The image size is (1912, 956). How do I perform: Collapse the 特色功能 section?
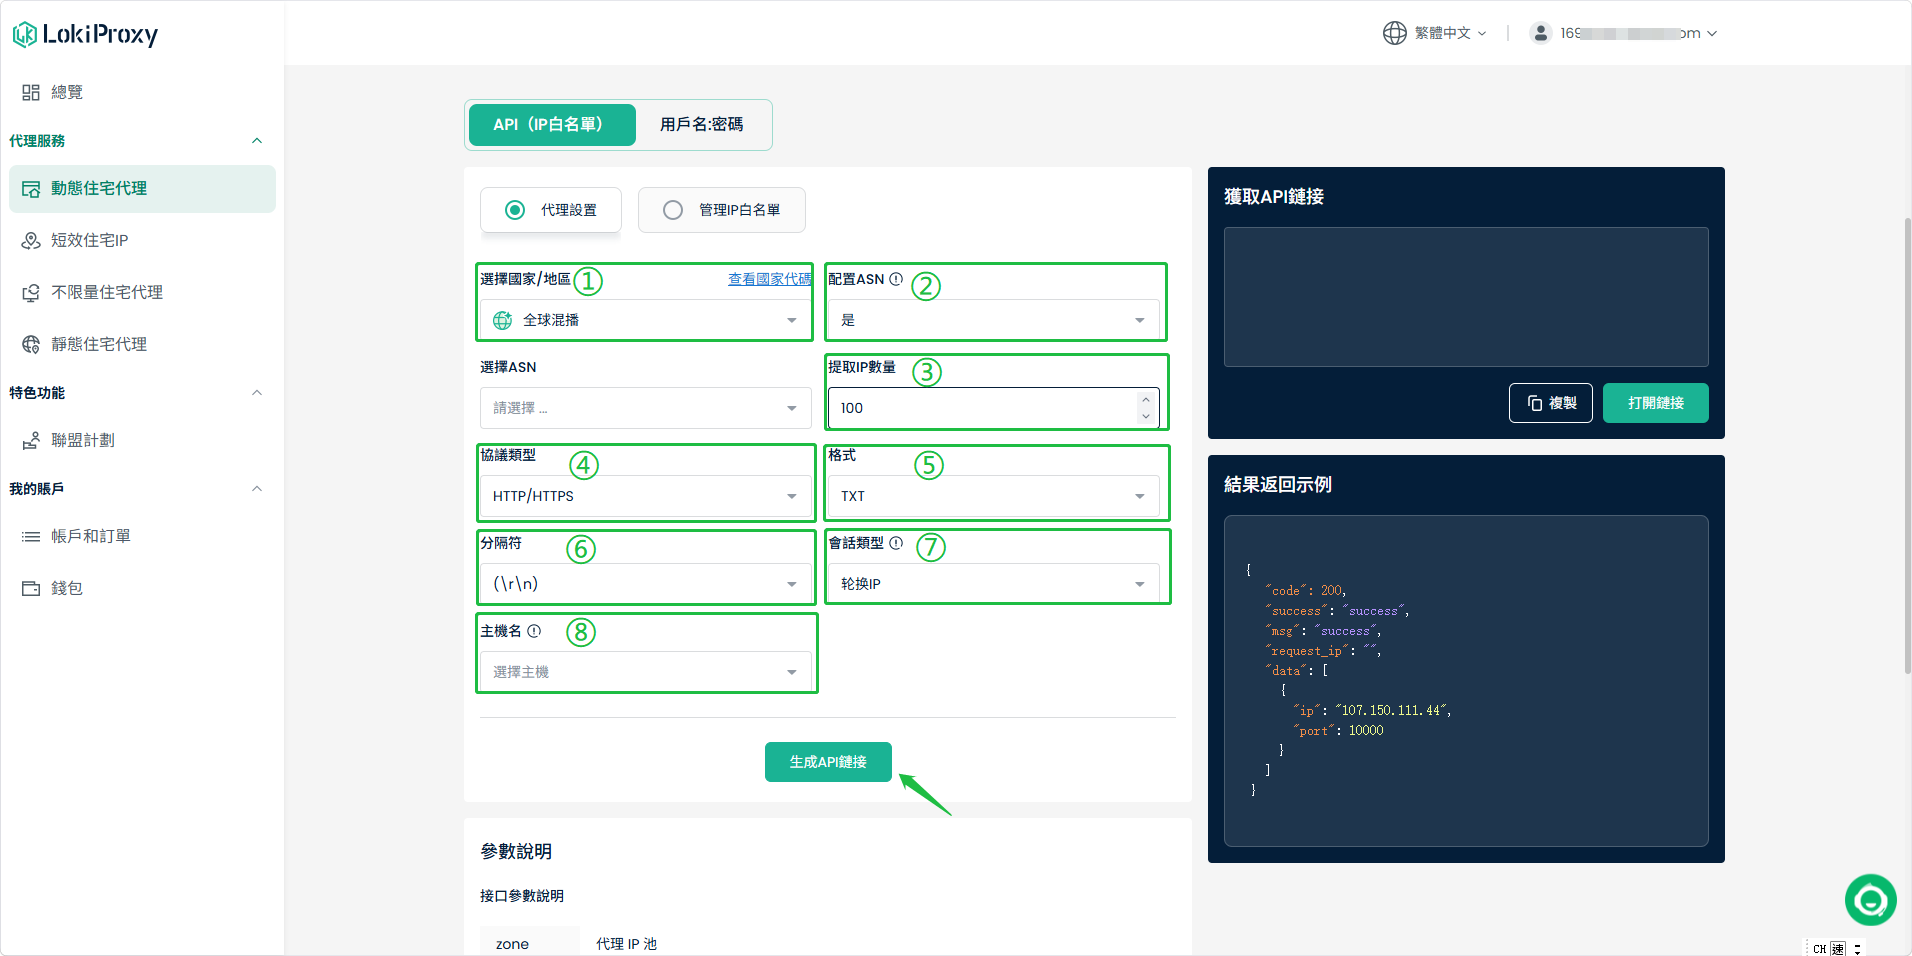pos(257,393)
